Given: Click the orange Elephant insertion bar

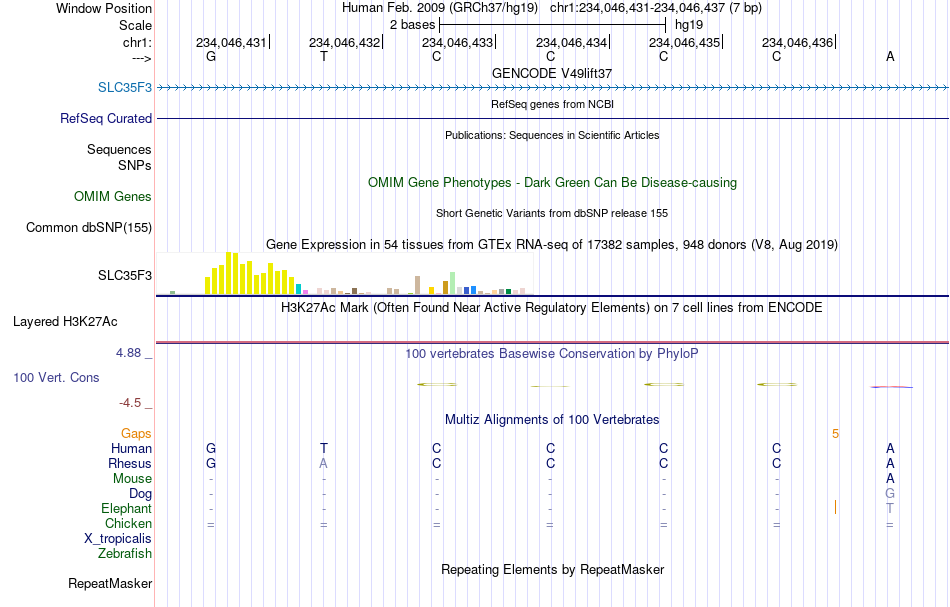Looking at the screenshot, I should pyautogui.click(x=835, y=507).
